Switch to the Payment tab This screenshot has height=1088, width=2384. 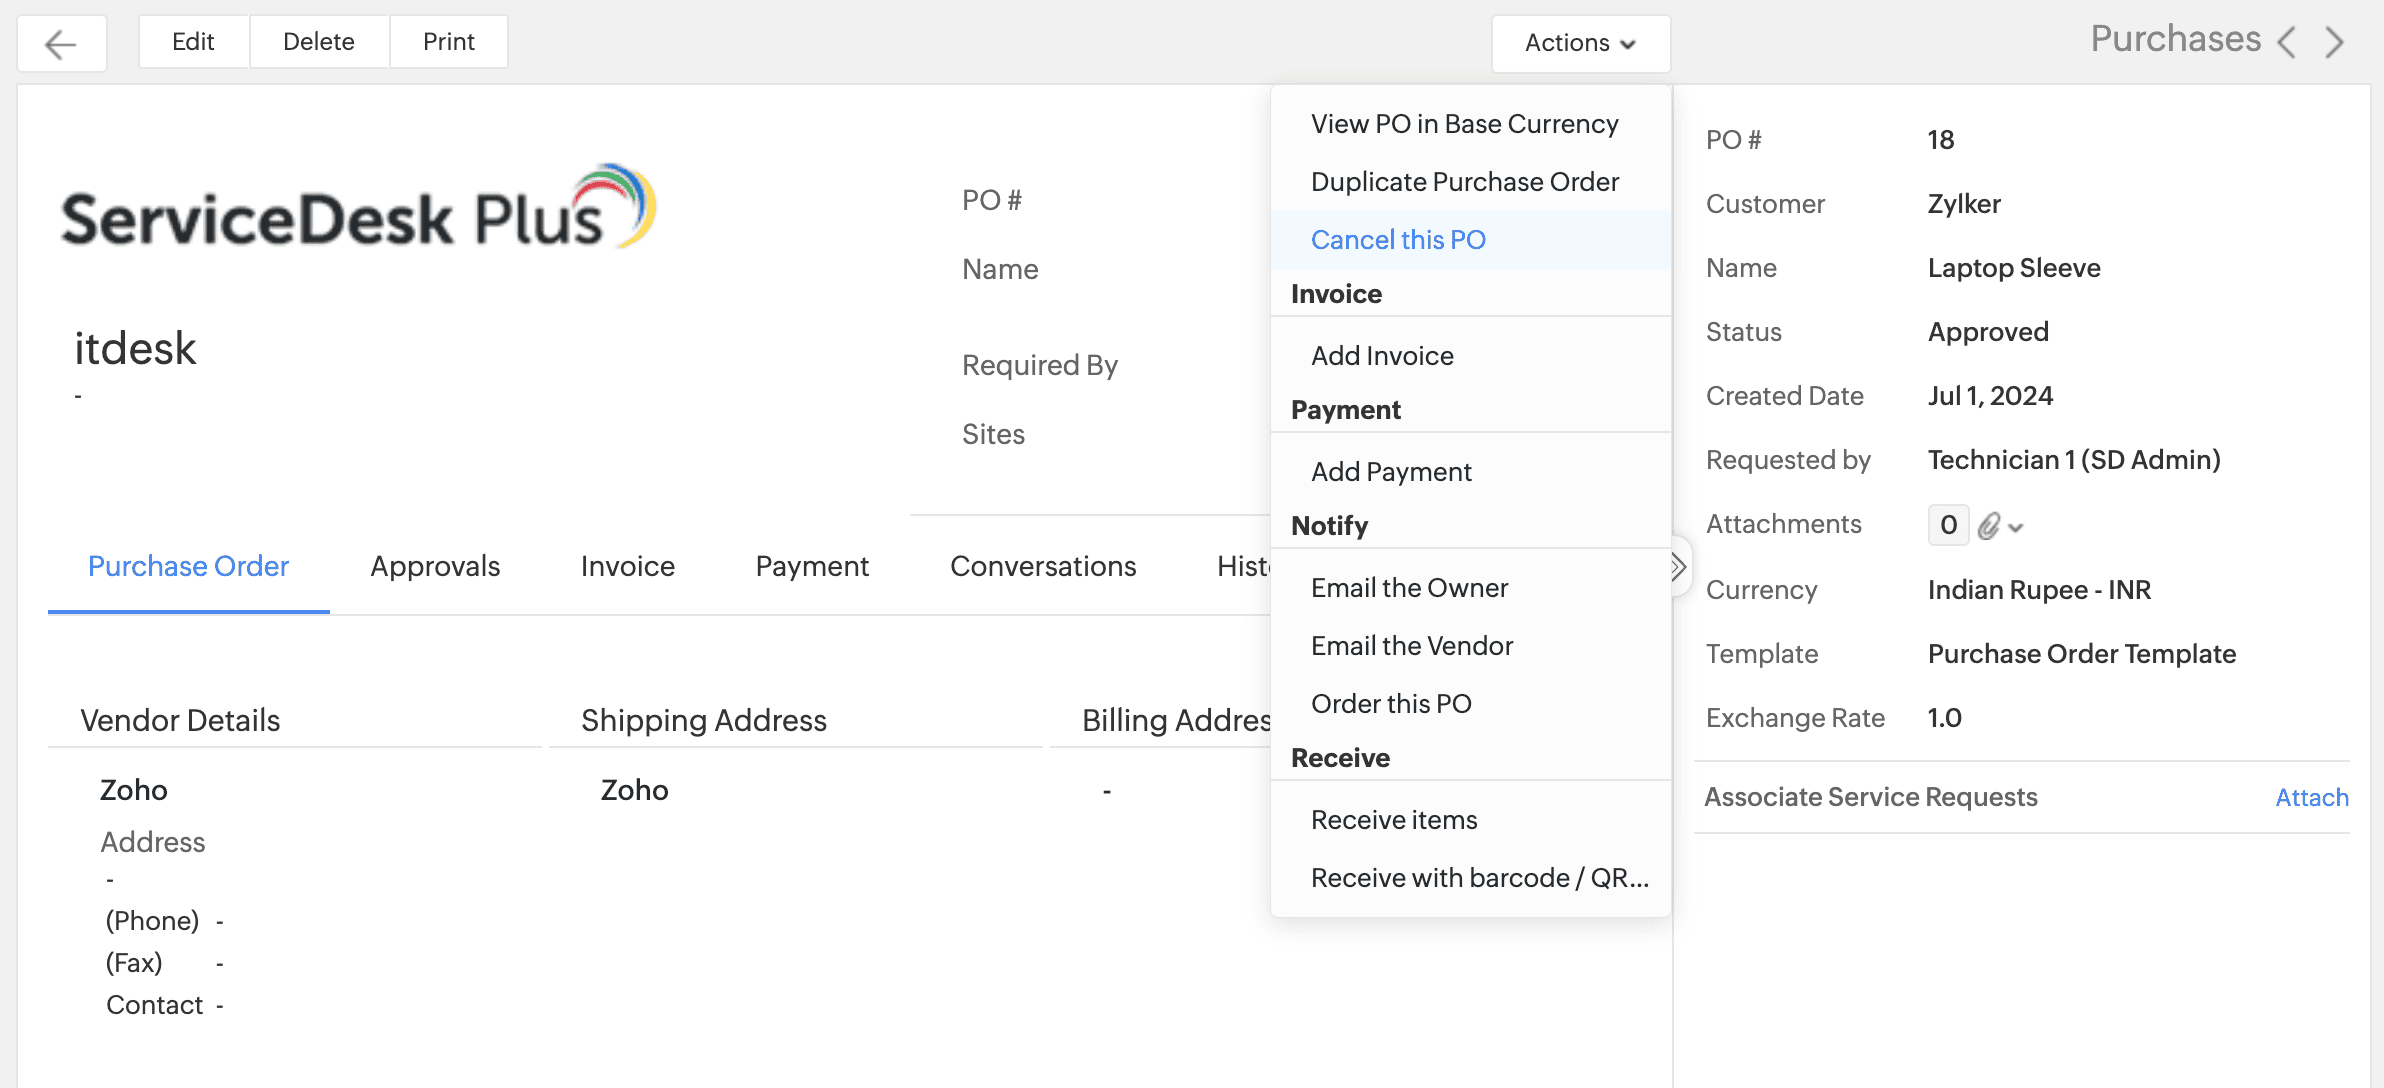812,566
